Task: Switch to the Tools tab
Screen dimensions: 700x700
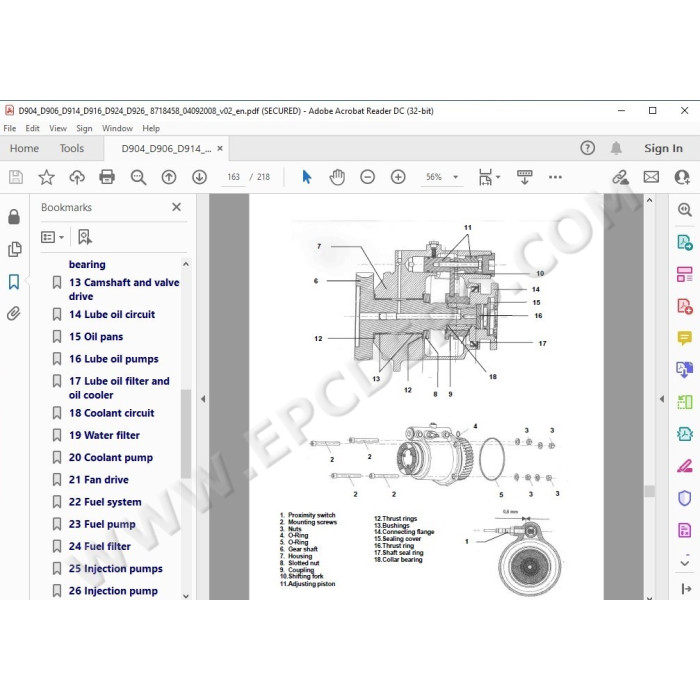Action: 71,148
